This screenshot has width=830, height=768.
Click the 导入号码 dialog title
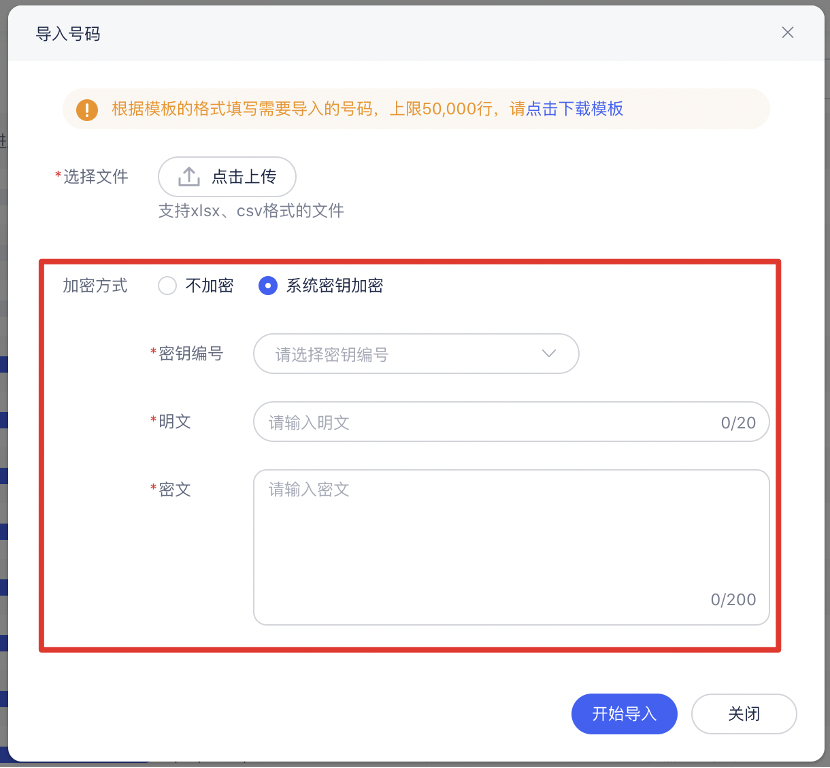[x=68, y=34]
